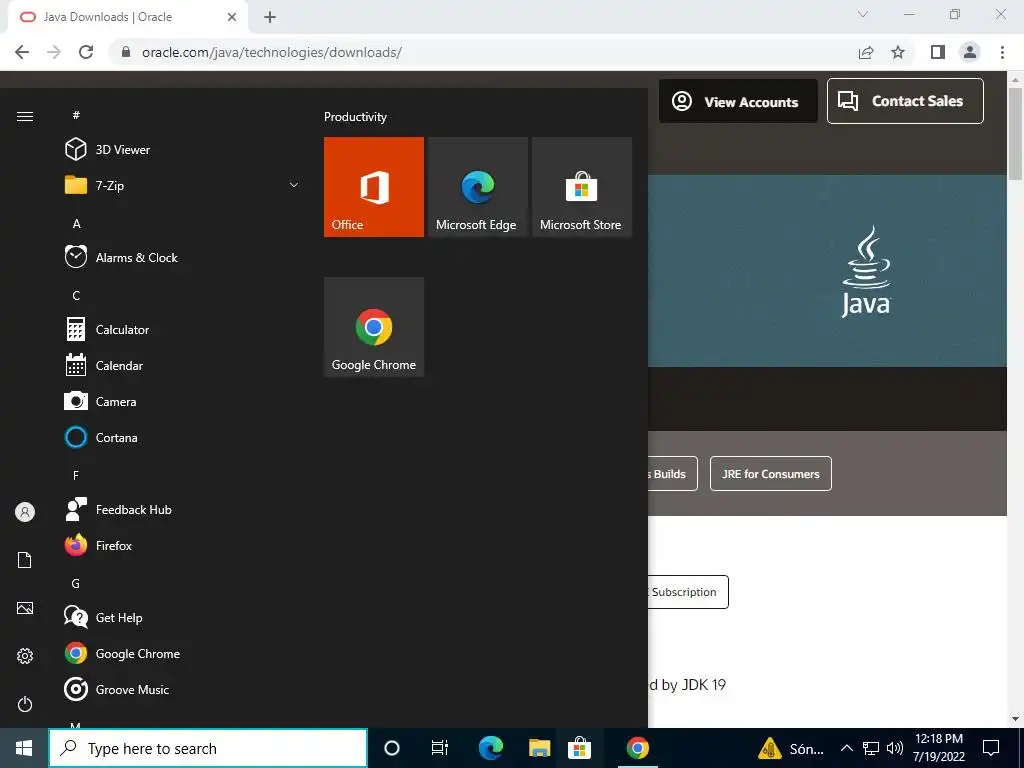Click the letter C section header

(76, 296)
